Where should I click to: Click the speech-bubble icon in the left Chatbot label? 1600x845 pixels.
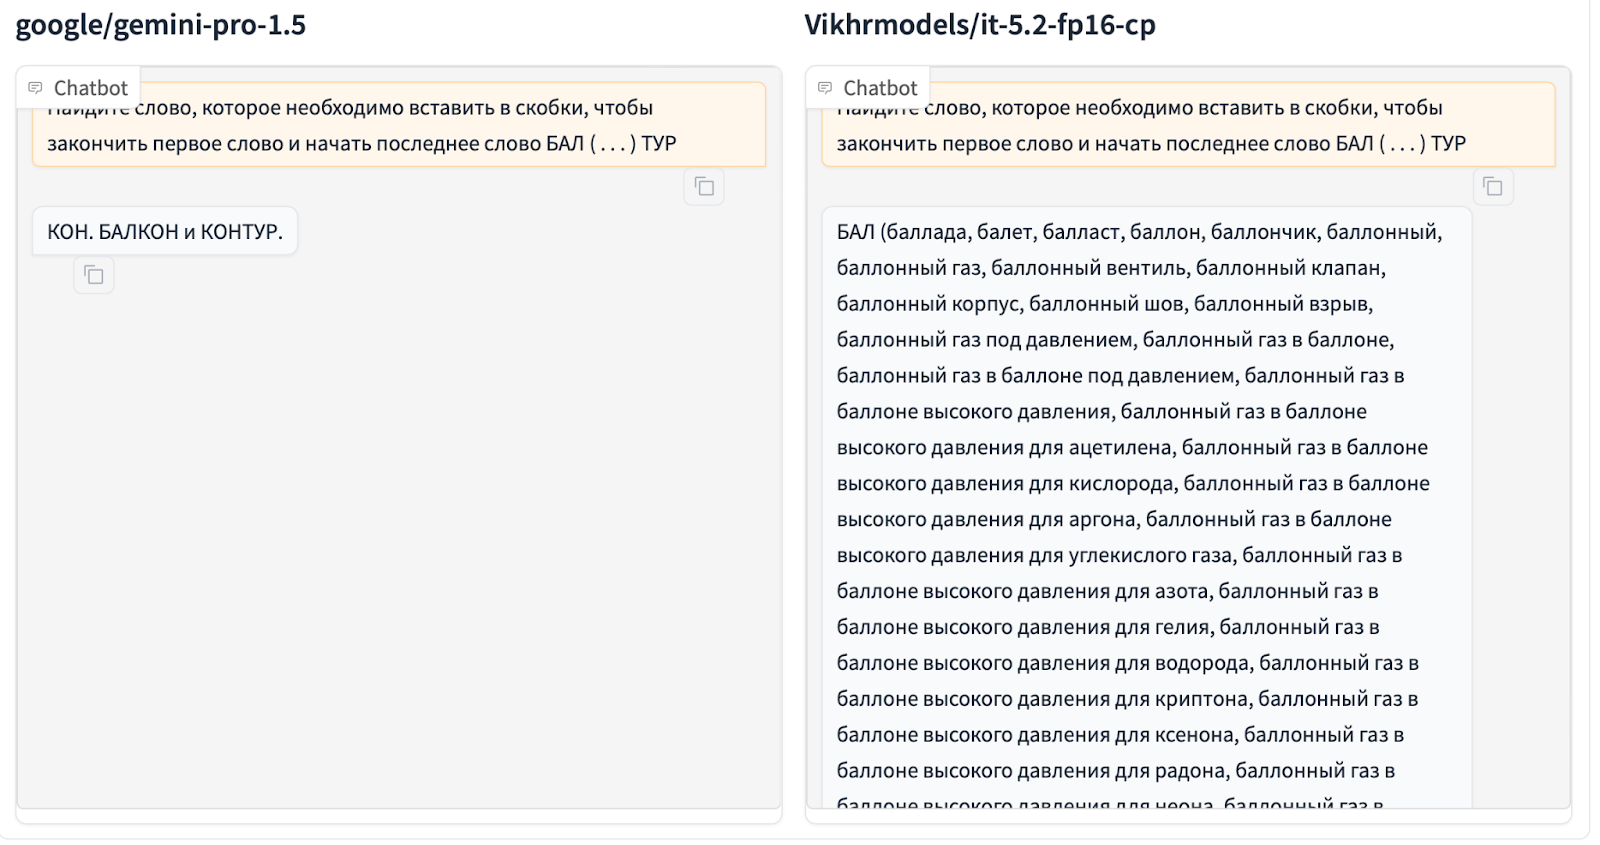[x=37, y=86]
